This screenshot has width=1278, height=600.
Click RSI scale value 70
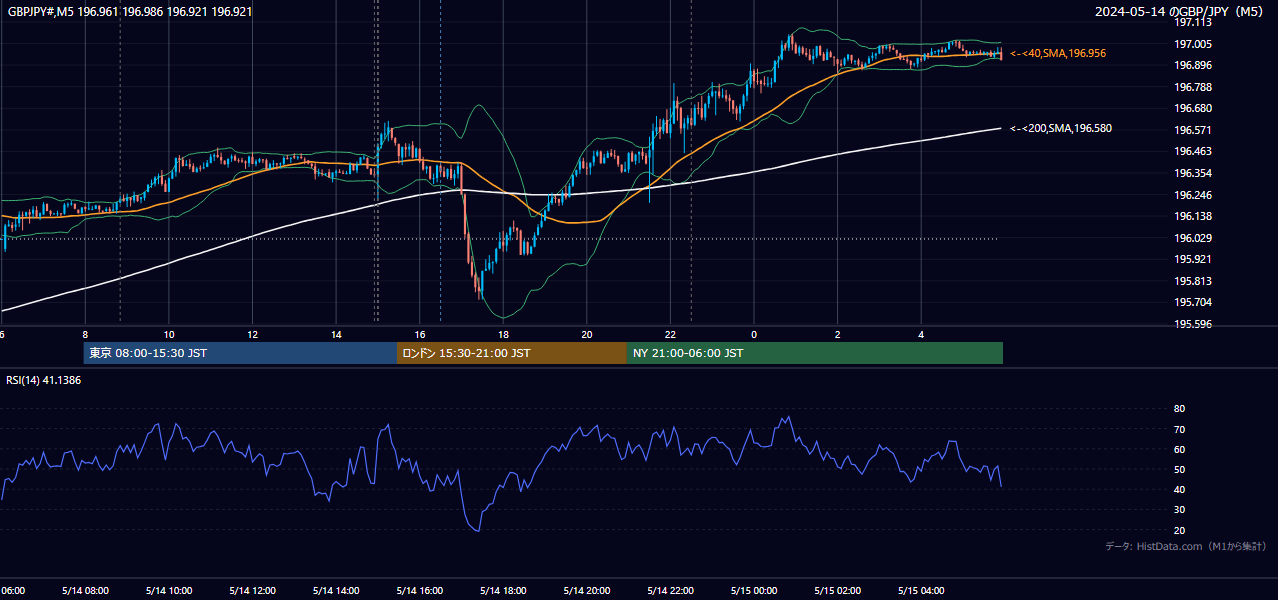(x=1180, y=429)
